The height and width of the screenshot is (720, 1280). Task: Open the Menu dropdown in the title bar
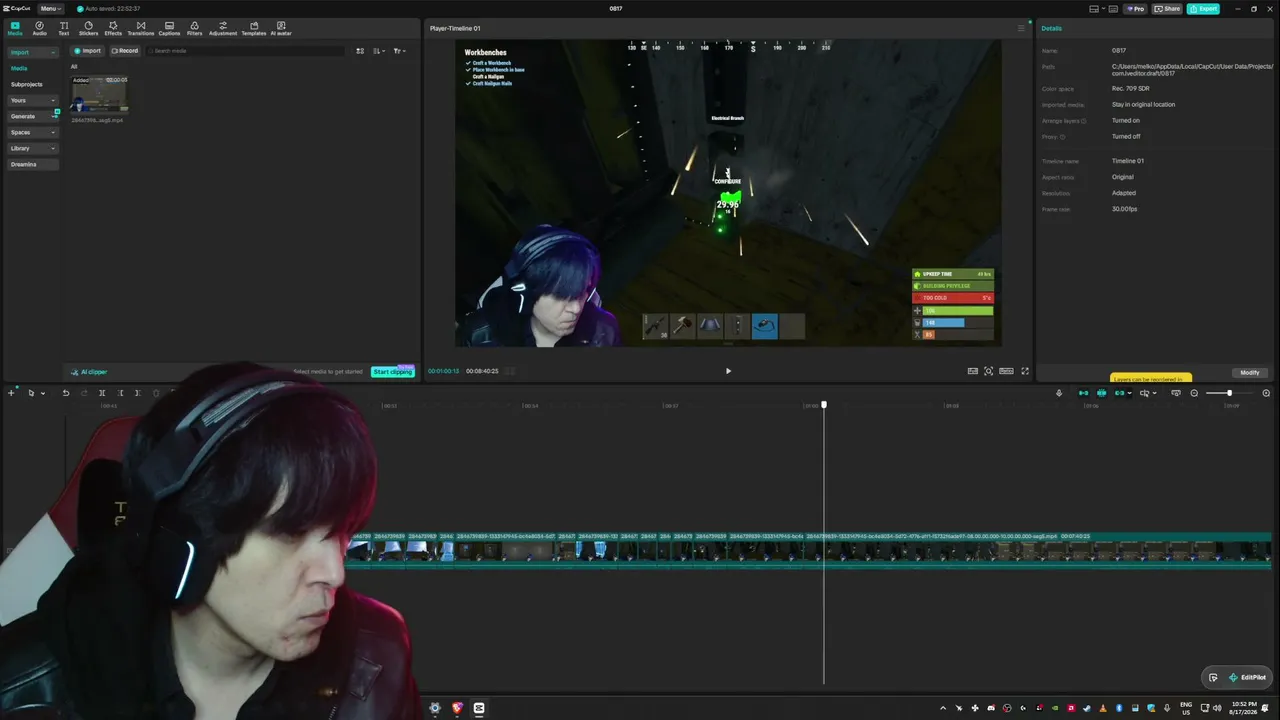[49, 9]
